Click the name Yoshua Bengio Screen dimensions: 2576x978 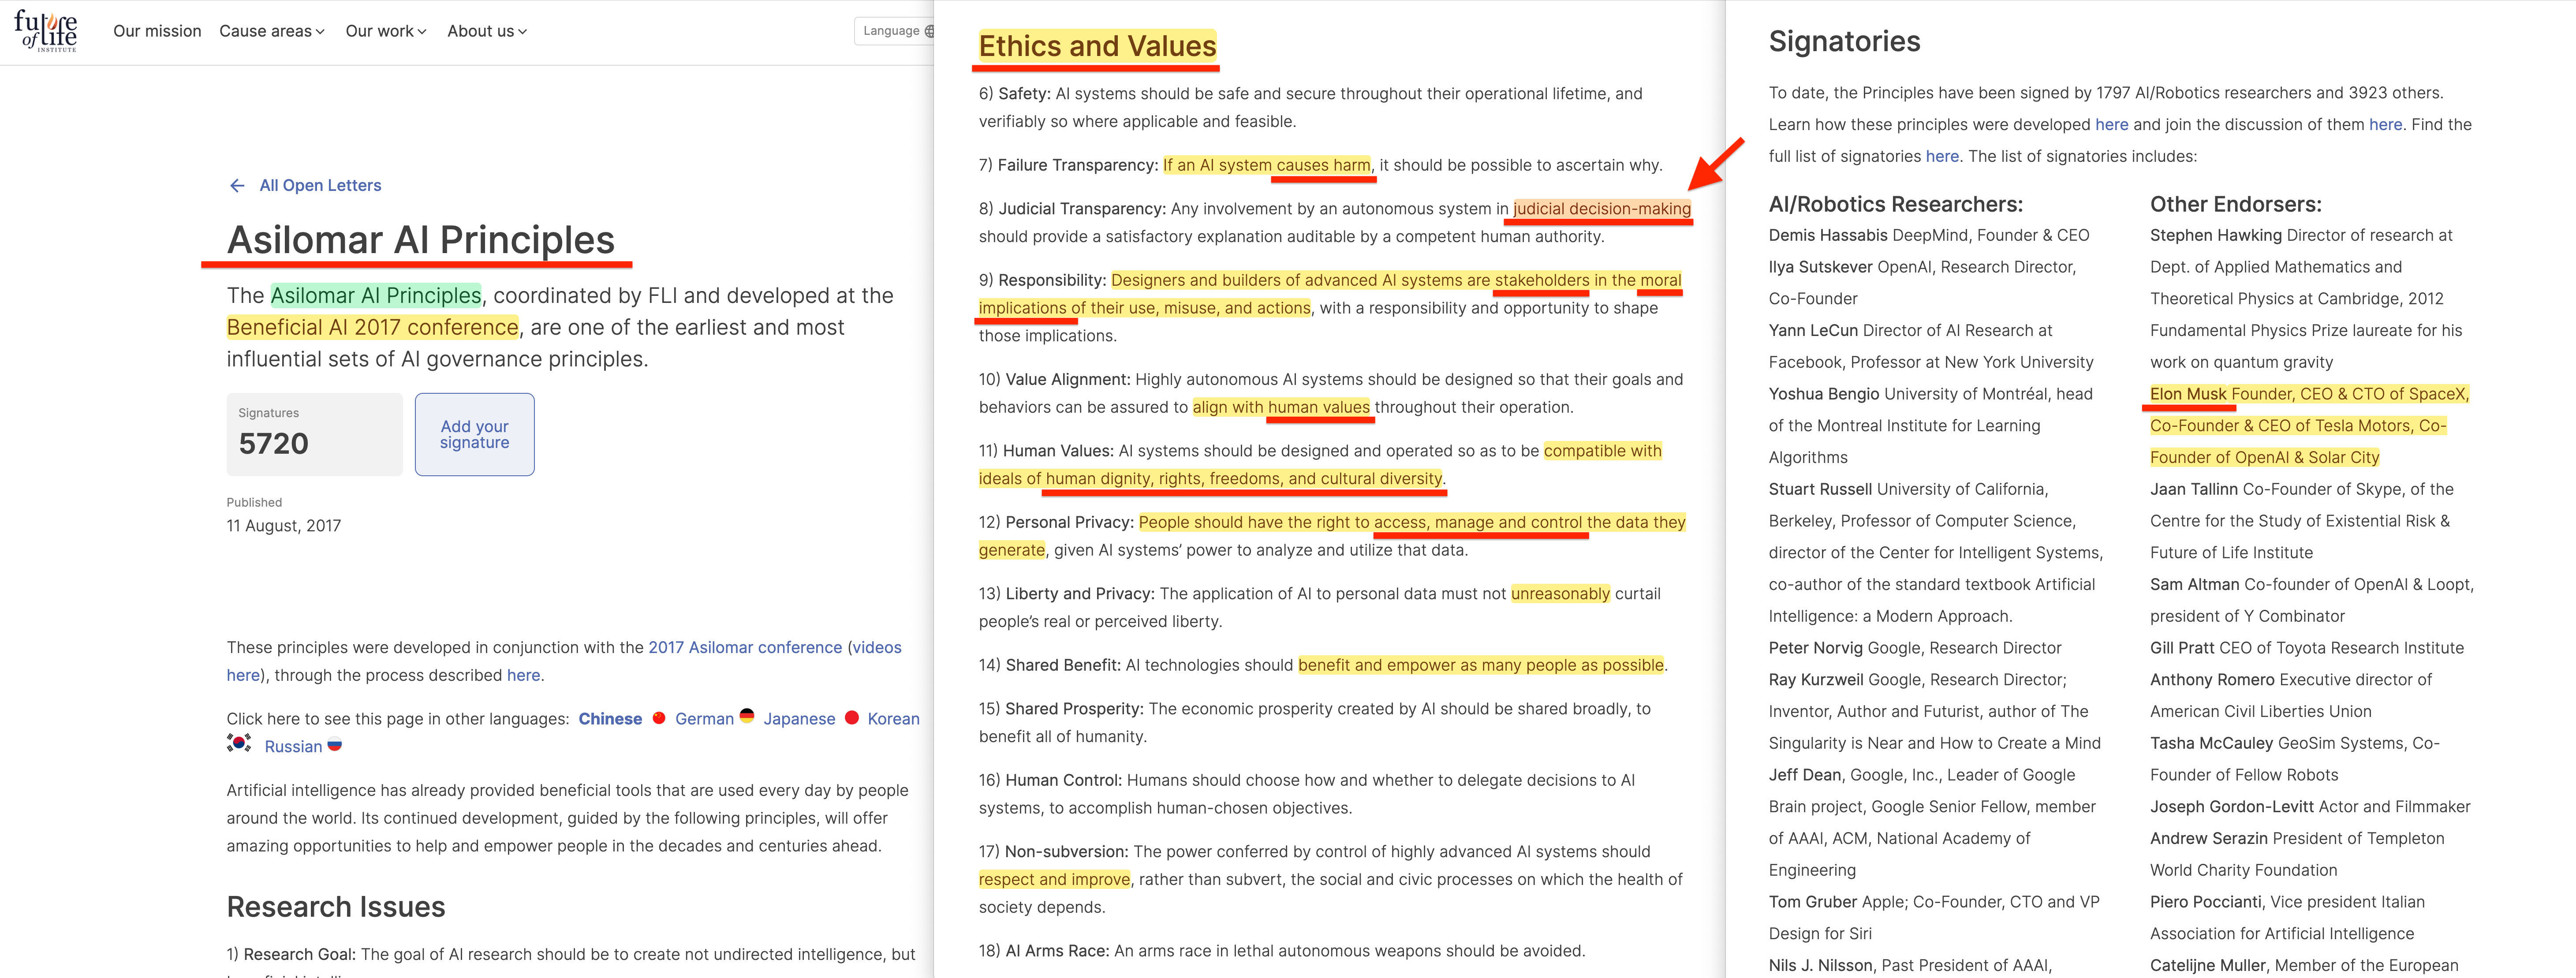pyautogui.click(x=1824, y=395)
